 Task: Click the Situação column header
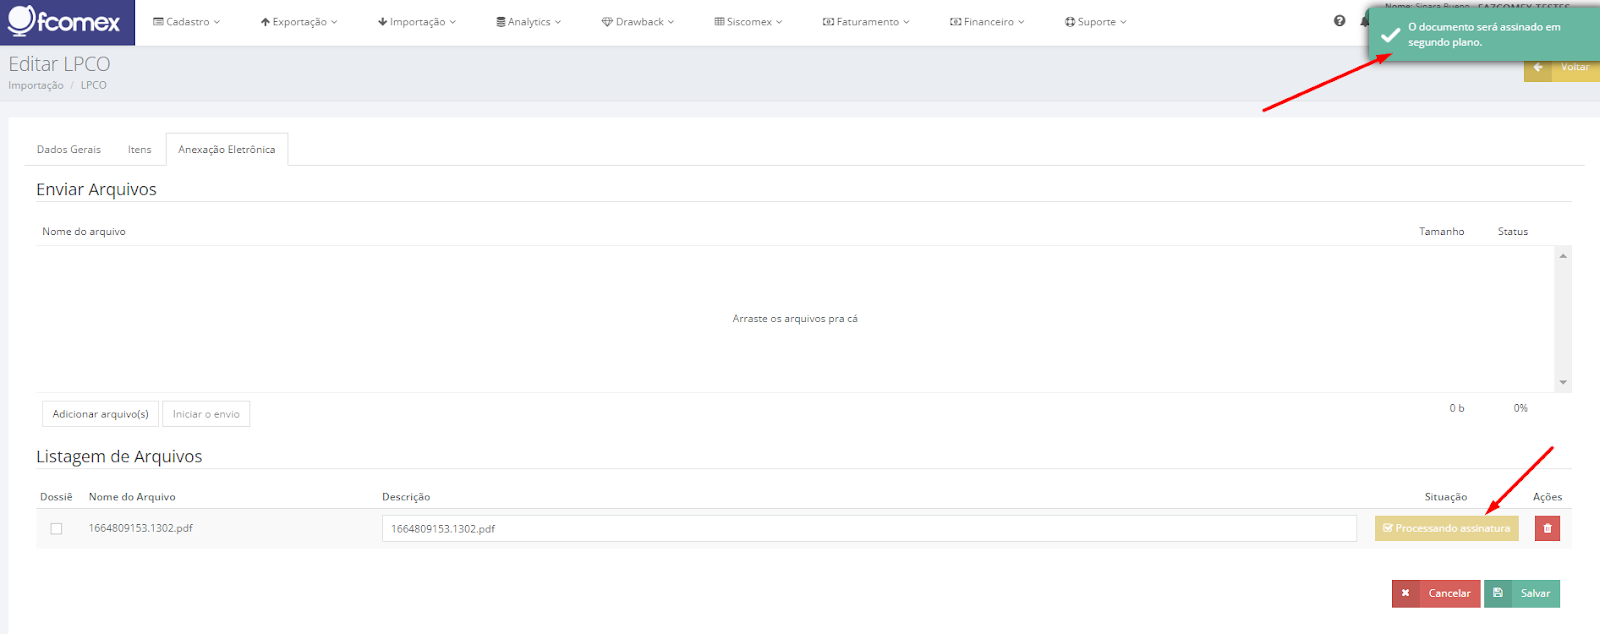(1446, 497)
